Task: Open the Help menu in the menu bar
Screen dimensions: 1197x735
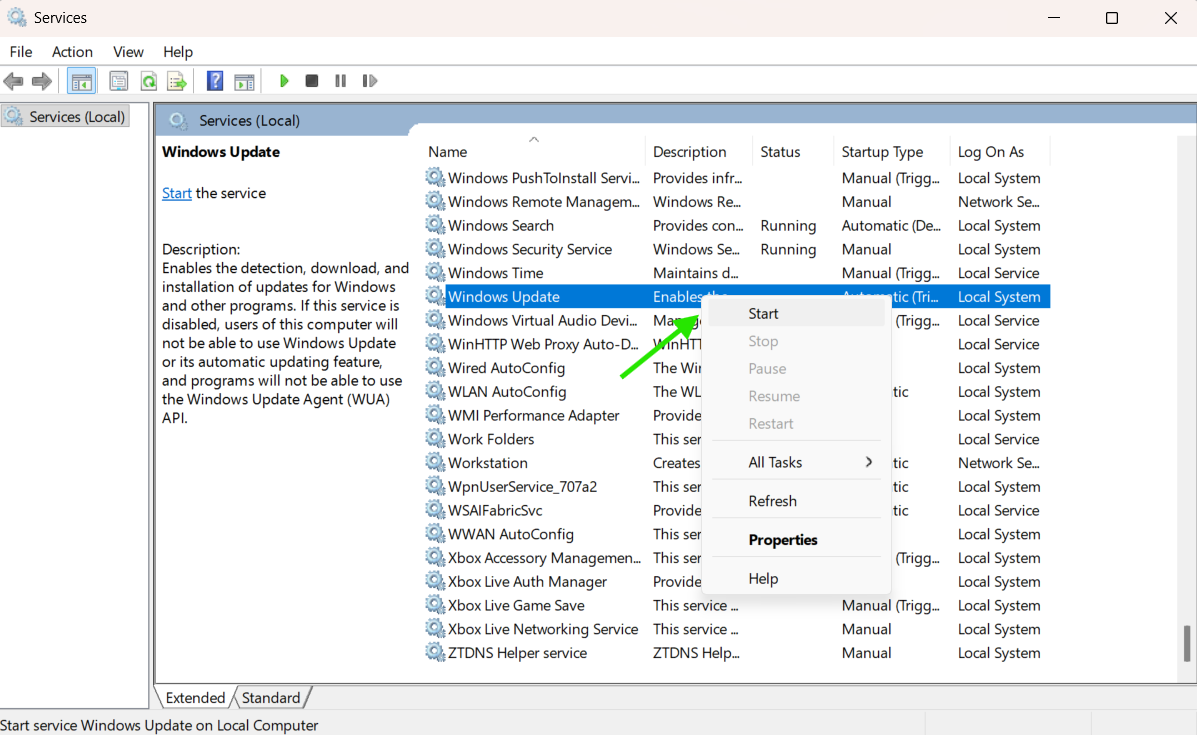Action: 178,52
